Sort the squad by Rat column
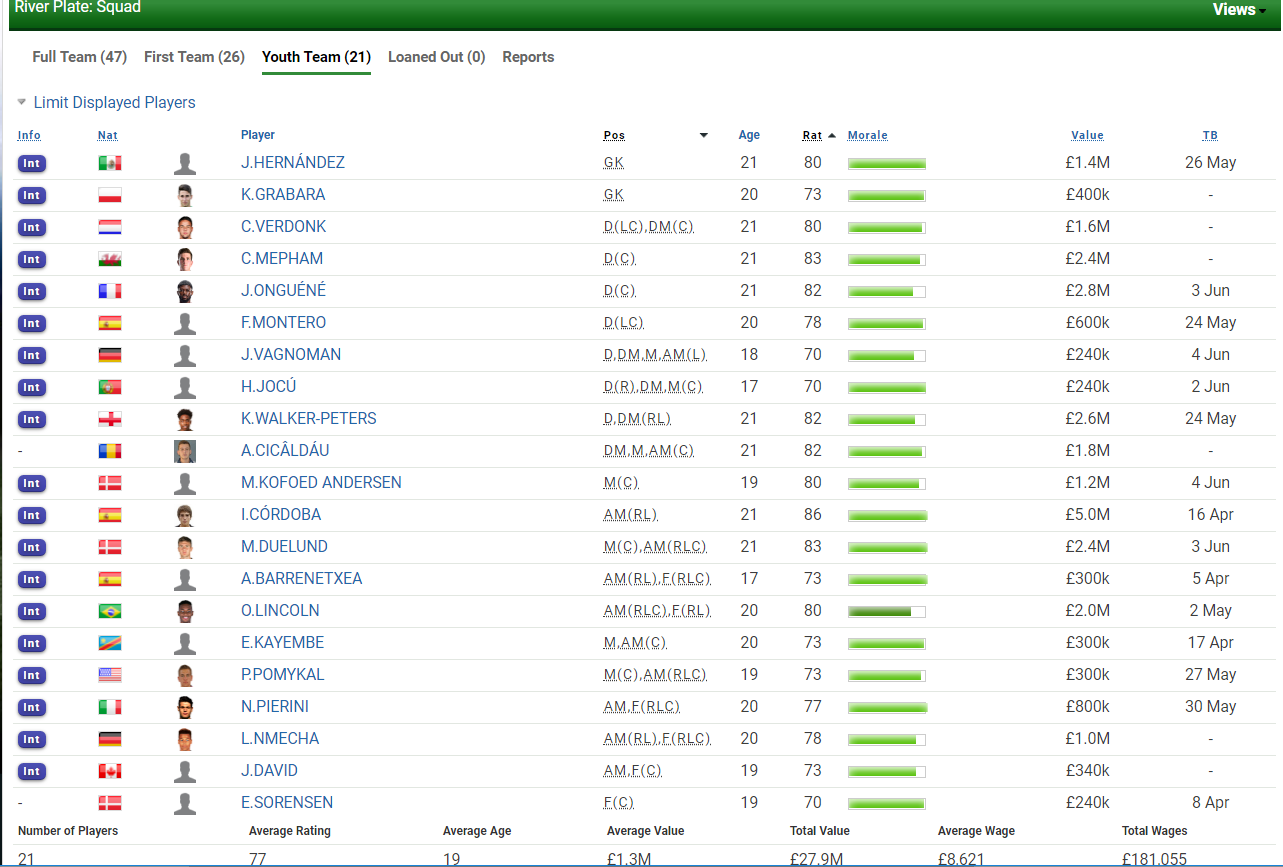Viewport: 1283px width, 867px height. tap(812, 136)
